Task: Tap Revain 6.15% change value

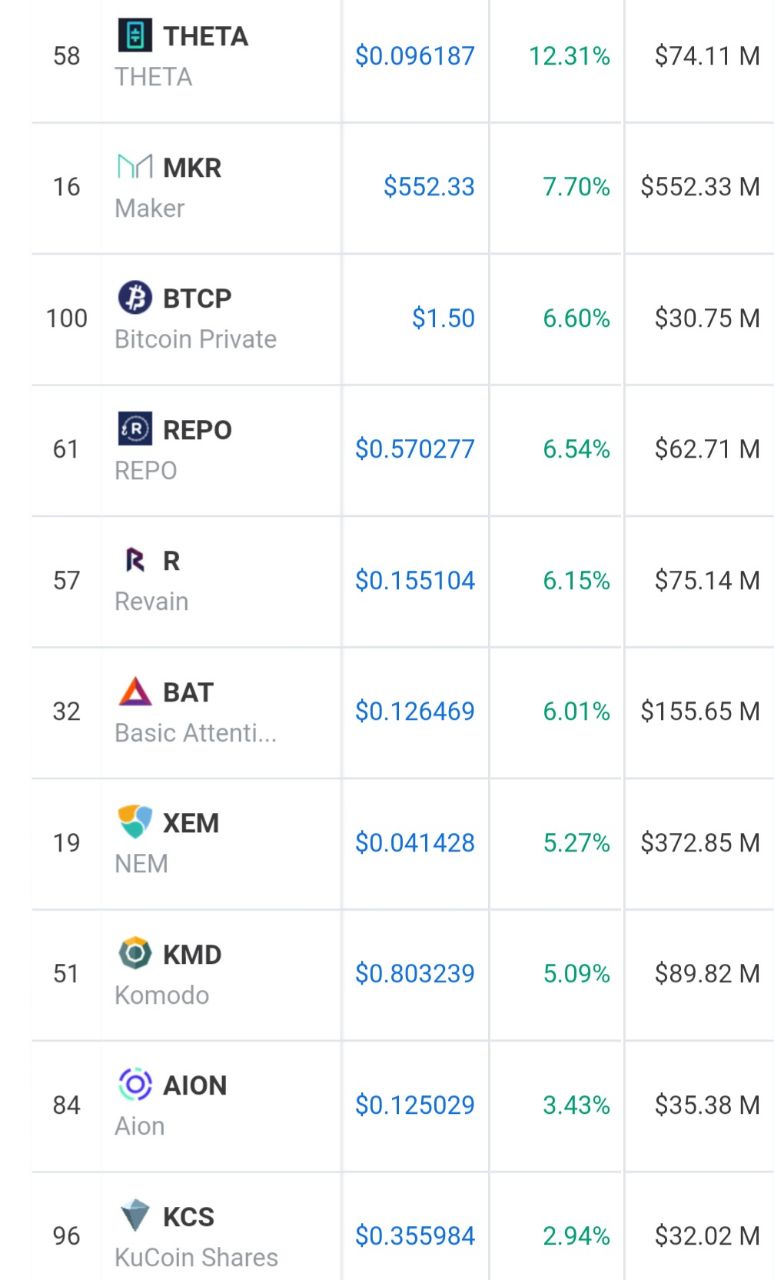Action: tap(576, 580)
